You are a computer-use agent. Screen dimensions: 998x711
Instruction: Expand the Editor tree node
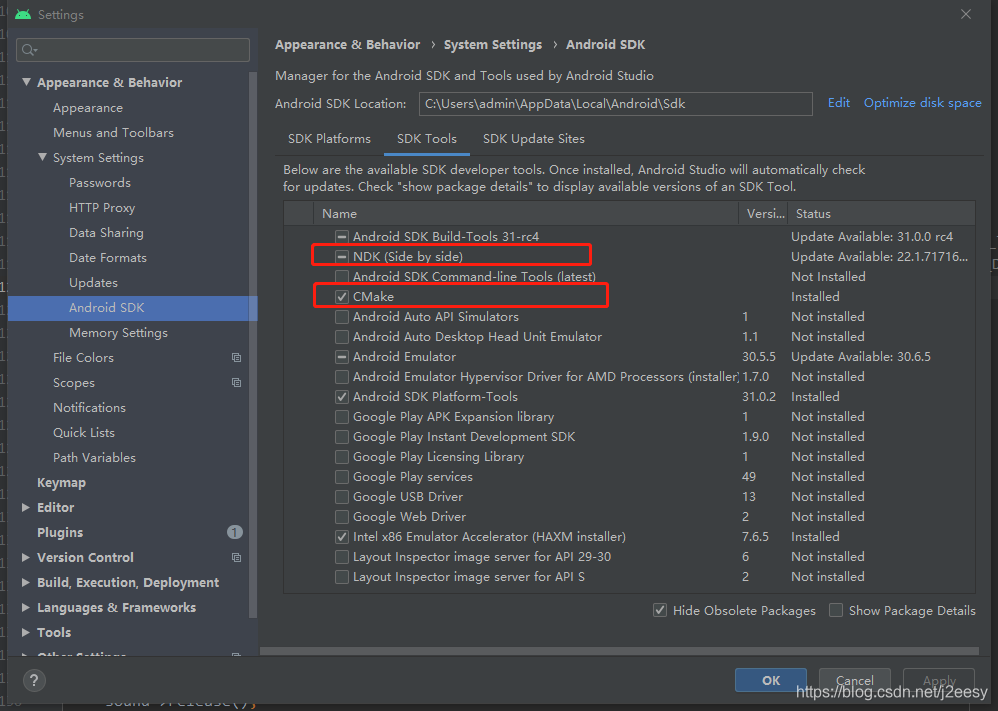[x=26, y=507]
